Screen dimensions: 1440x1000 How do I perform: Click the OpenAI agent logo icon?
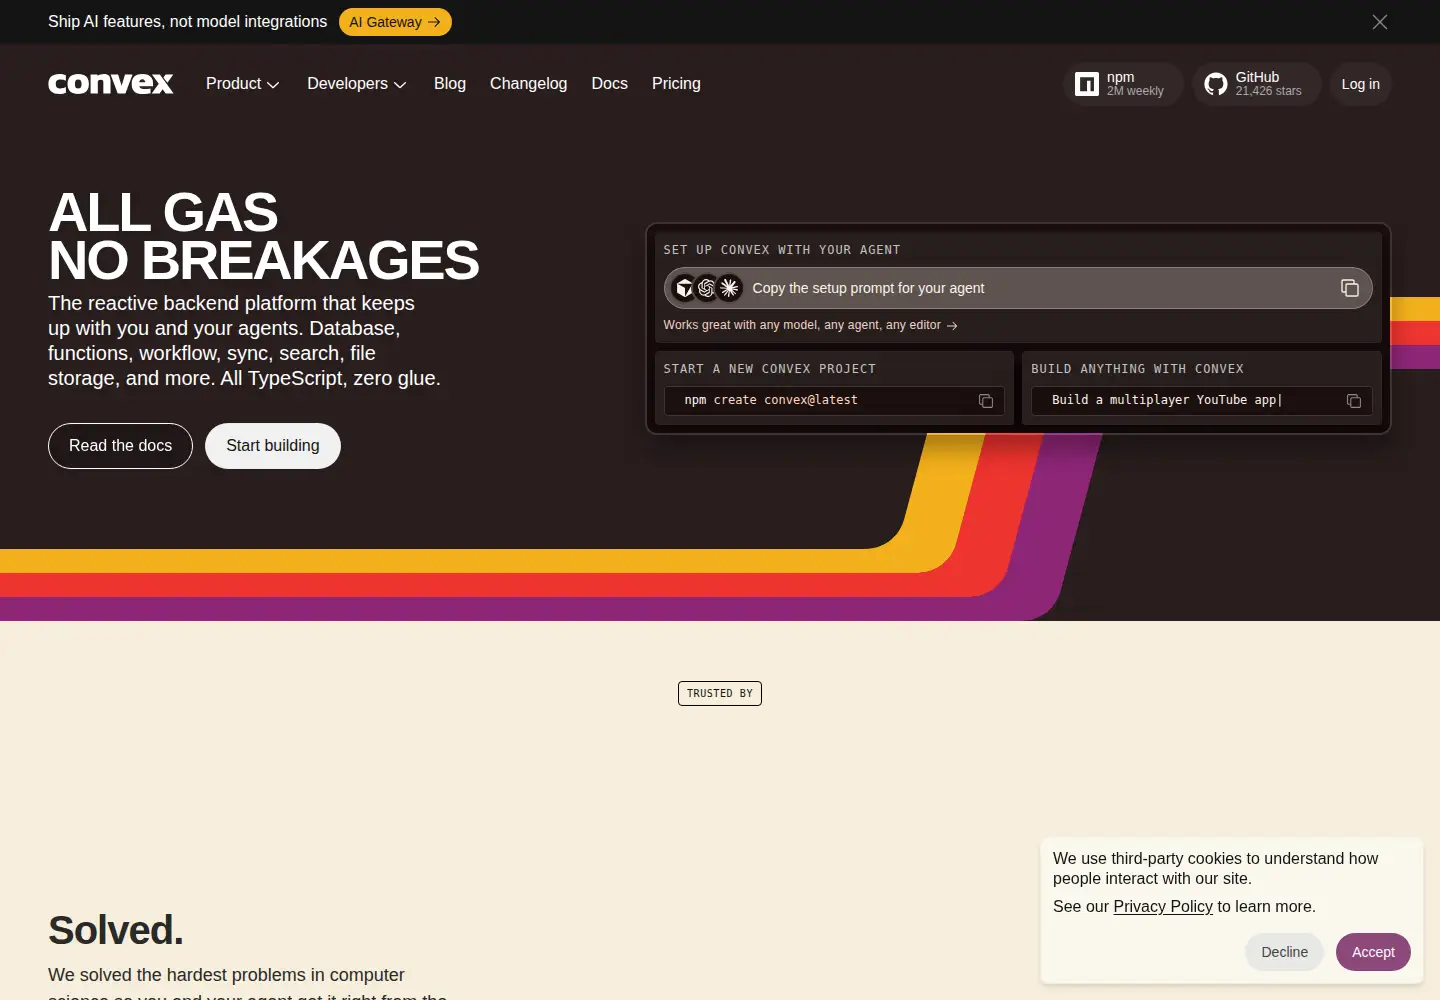[707, 288]
